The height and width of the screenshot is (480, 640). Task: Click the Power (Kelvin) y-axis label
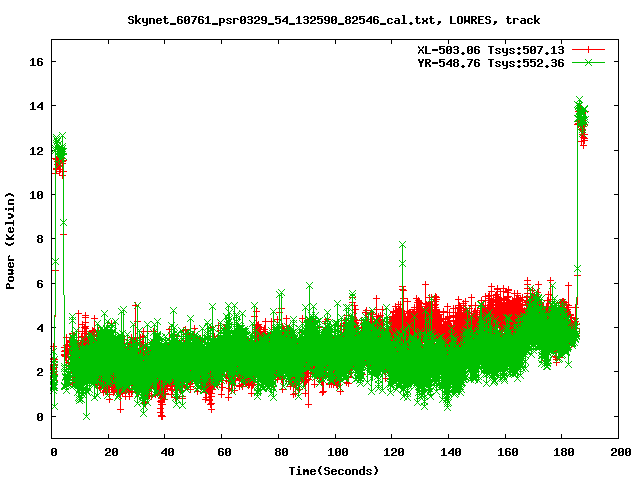(10, 240)
